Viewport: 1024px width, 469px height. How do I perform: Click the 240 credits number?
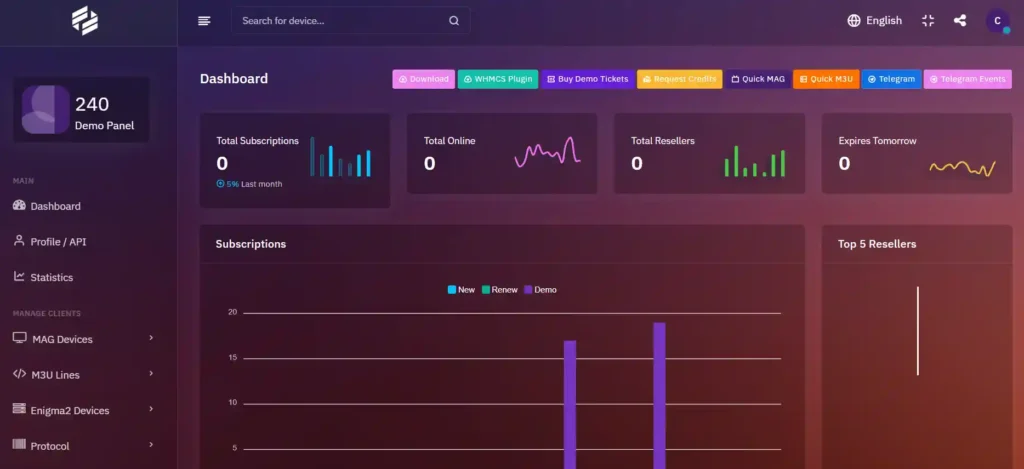point(92,105)
